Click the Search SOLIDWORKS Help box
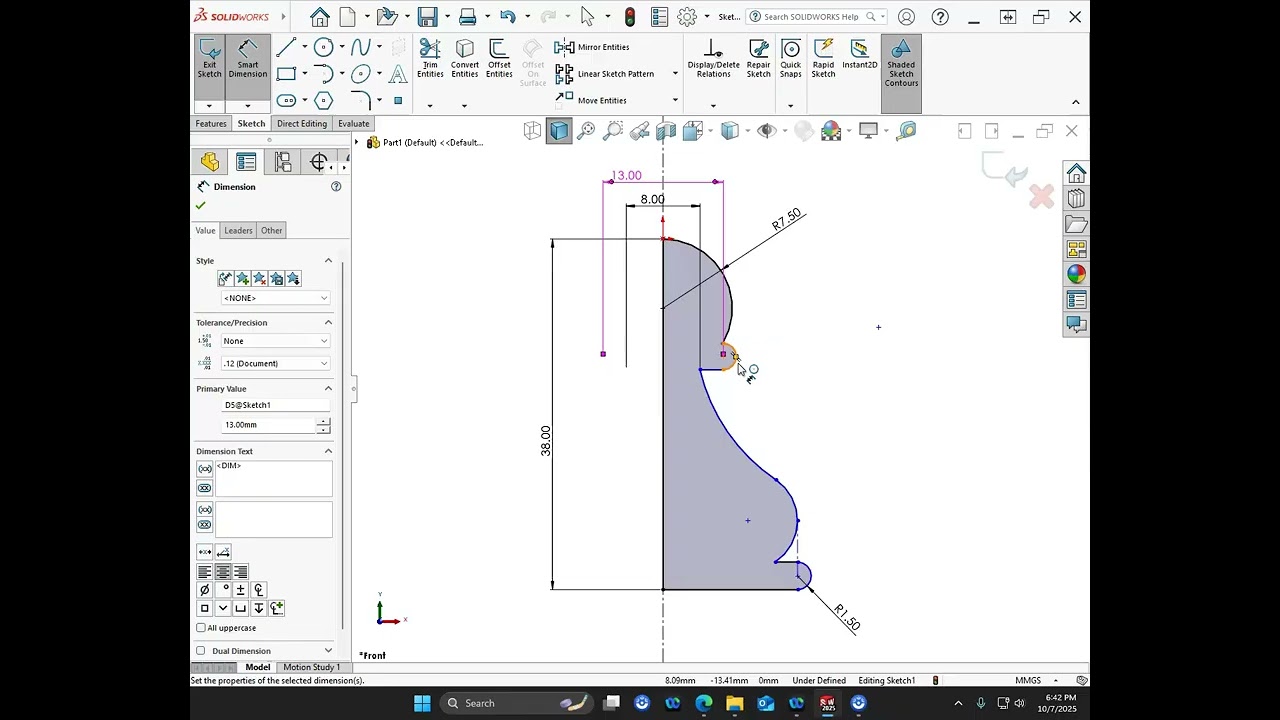 [x=816, y=17]
